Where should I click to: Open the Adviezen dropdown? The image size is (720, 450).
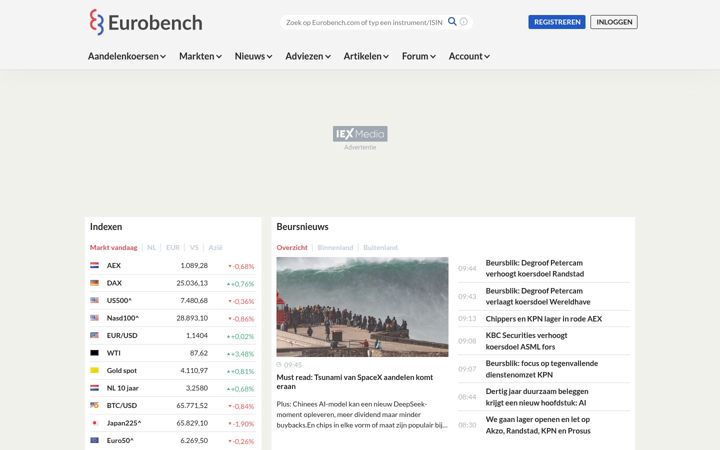pyautogui.click(x=308, y=56)
